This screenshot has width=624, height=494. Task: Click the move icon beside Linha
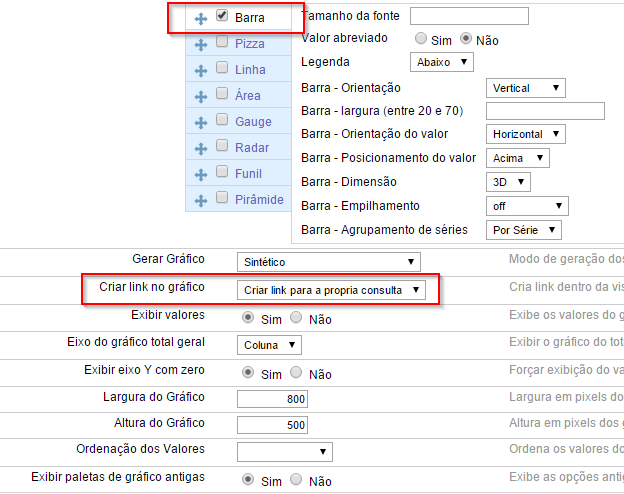click(x=201, y=69)
